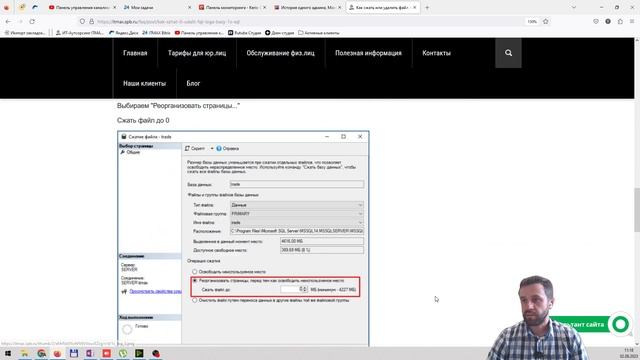This screenshot has height=360, width=640.
Task: Open the floppy disk taskbar app
Action: pyautogui.click(x=73, y=353)
